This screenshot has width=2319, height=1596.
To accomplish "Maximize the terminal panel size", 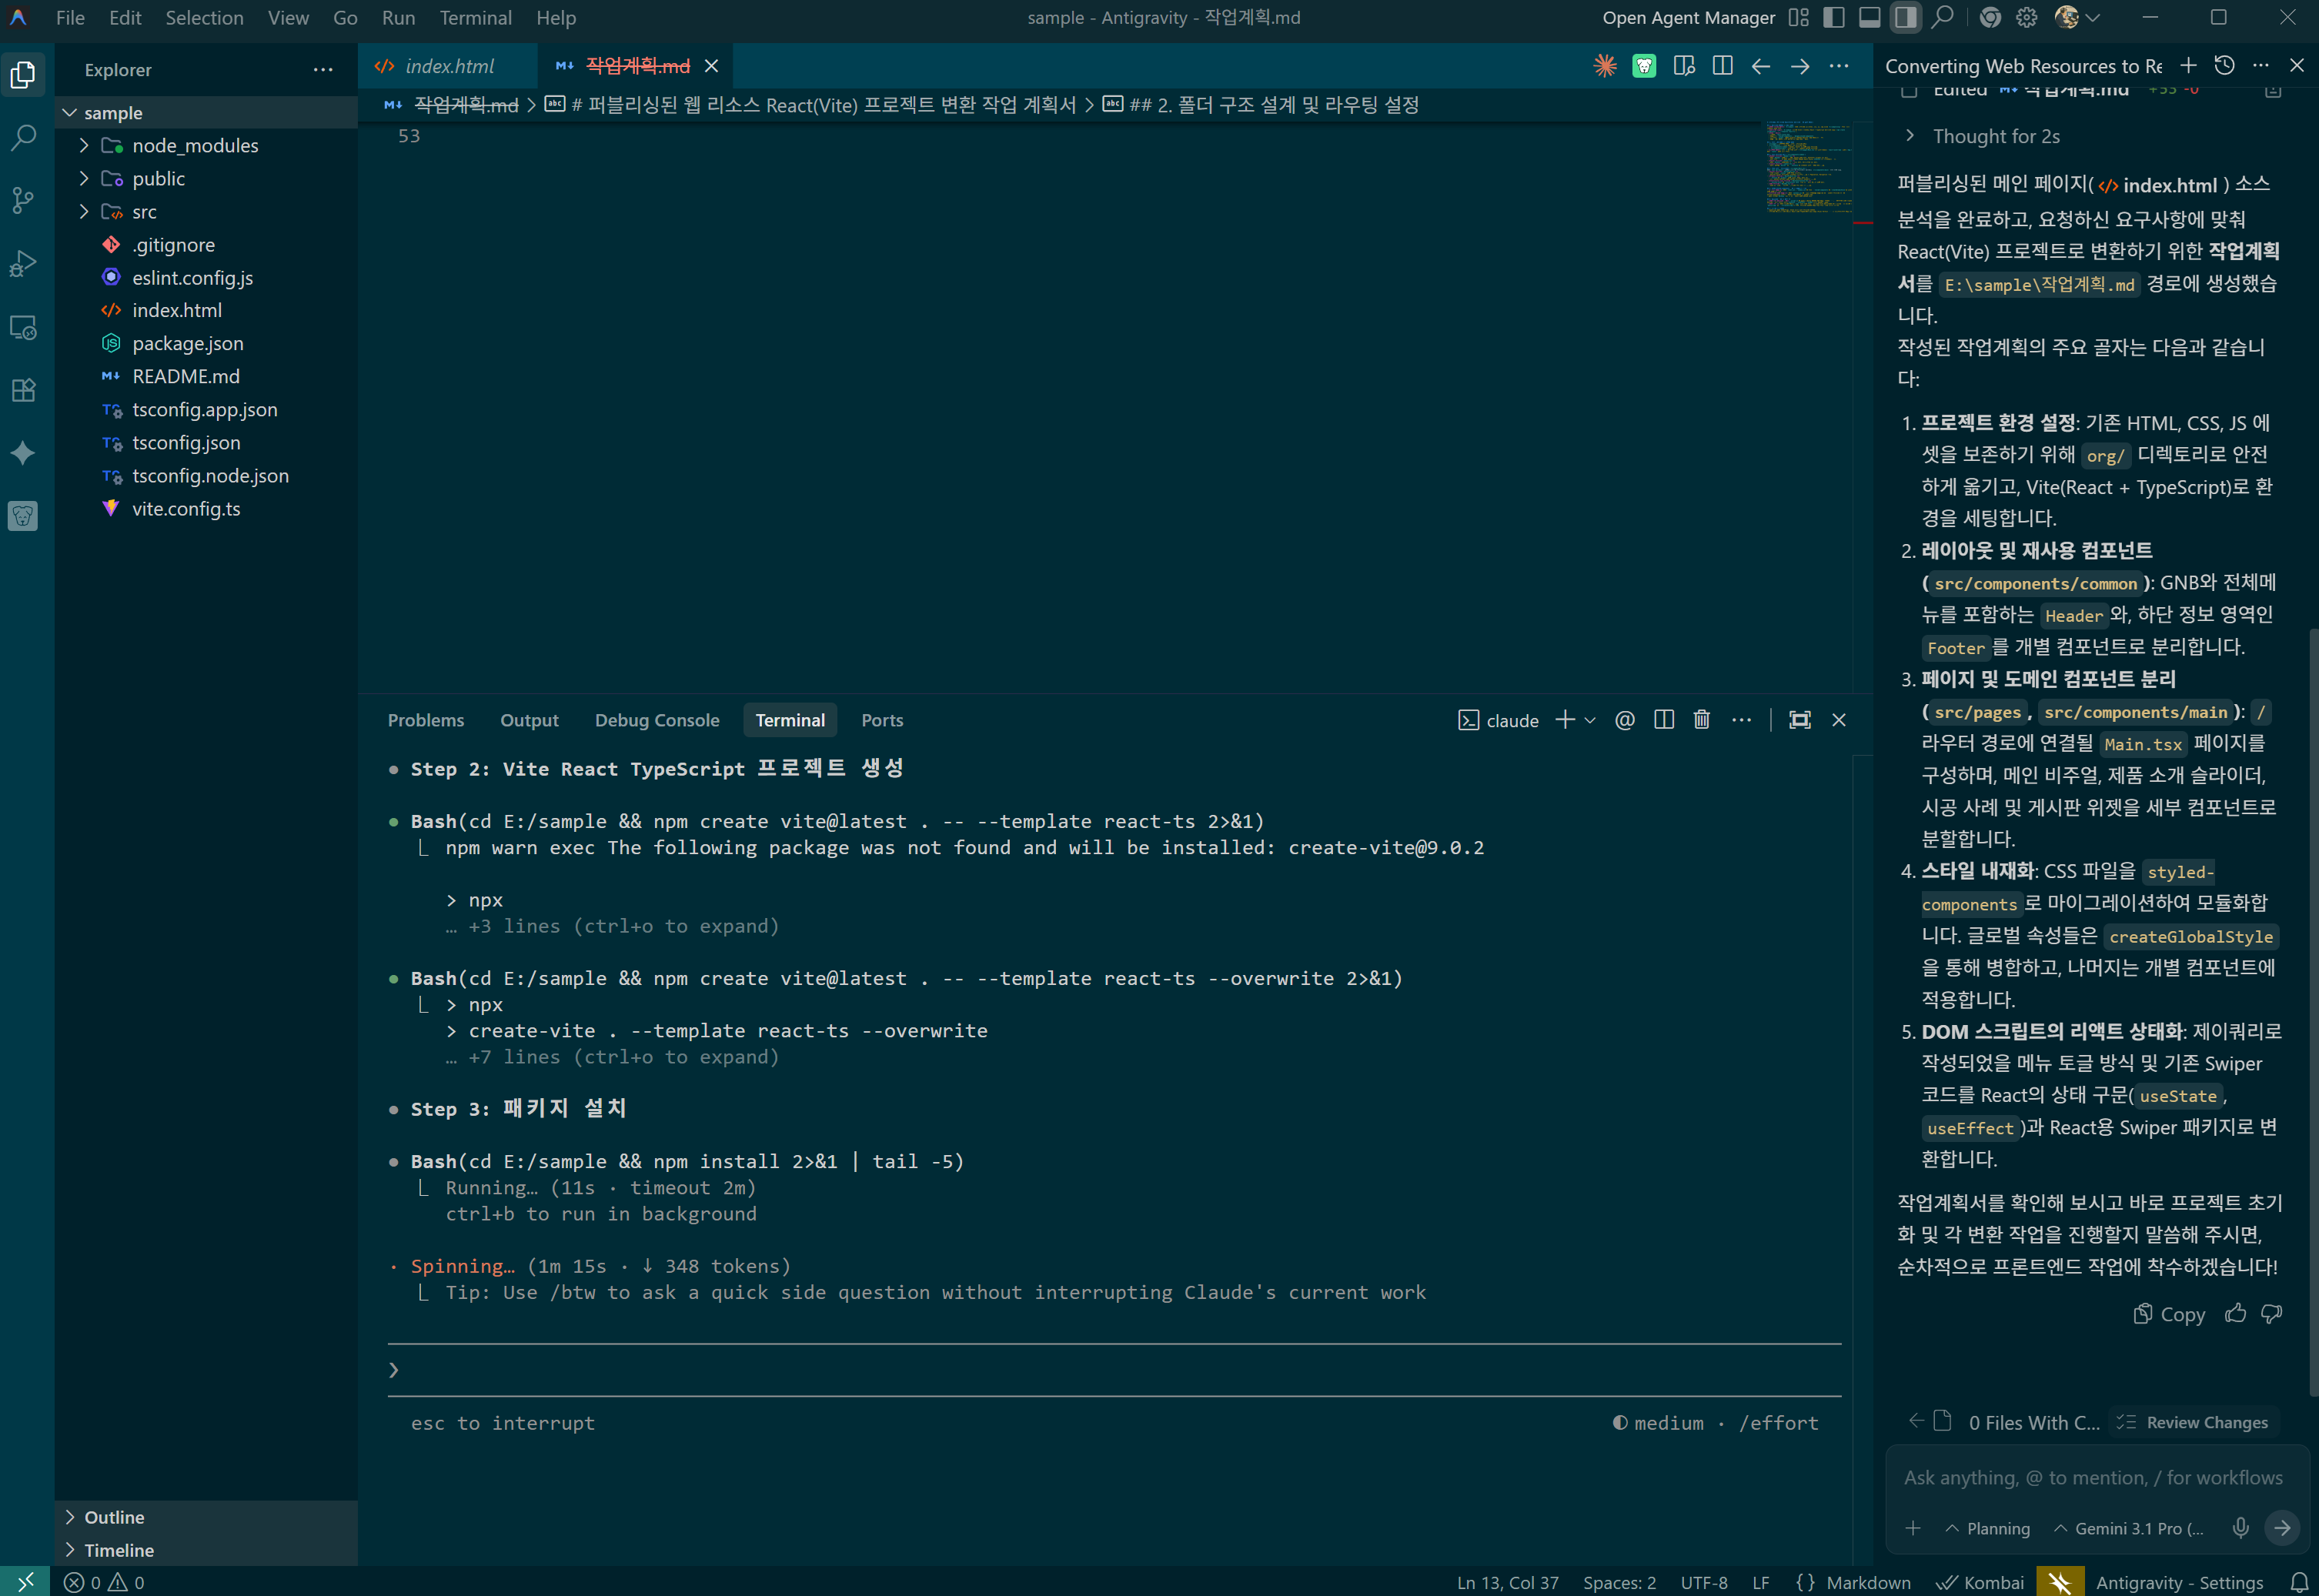I will coord(1799,720).
